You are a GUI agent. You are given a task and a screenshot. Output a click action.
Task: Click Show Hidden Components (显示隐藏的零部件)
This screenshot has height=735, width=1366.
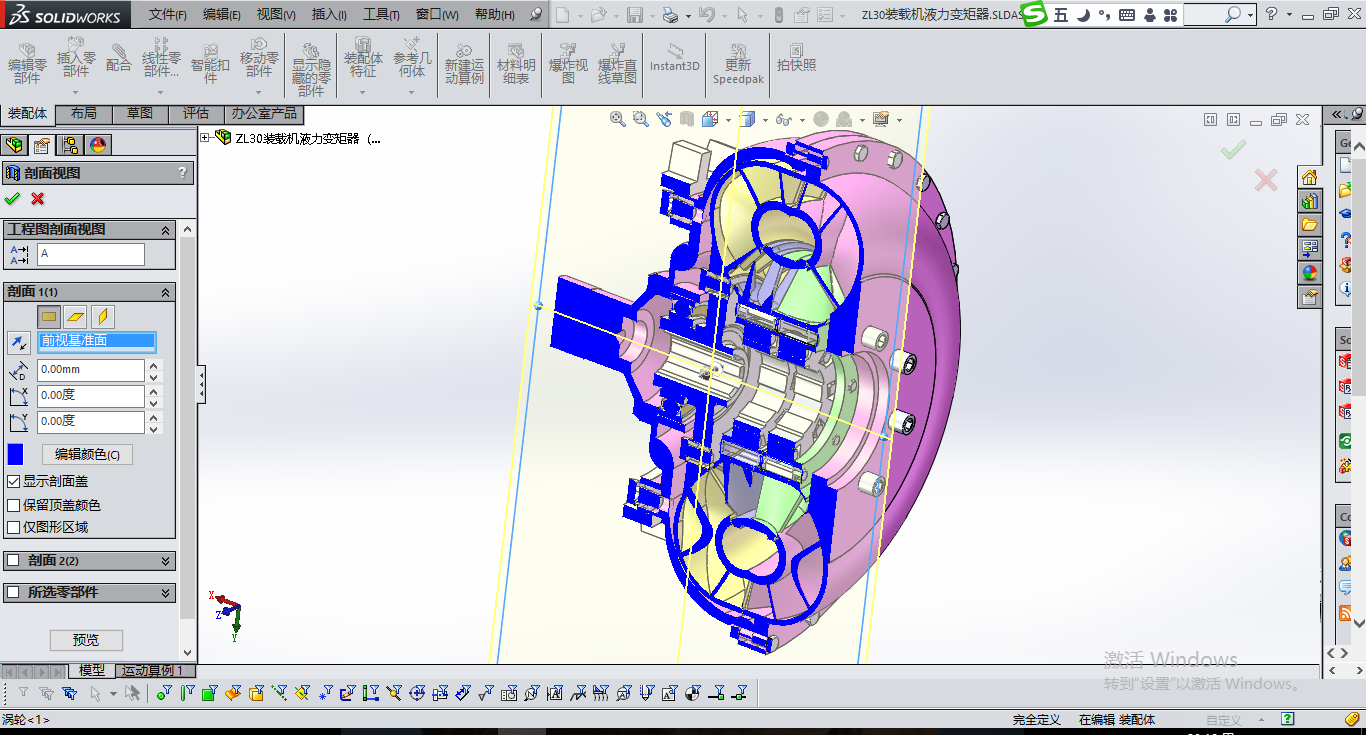click(x=310, y=69)
